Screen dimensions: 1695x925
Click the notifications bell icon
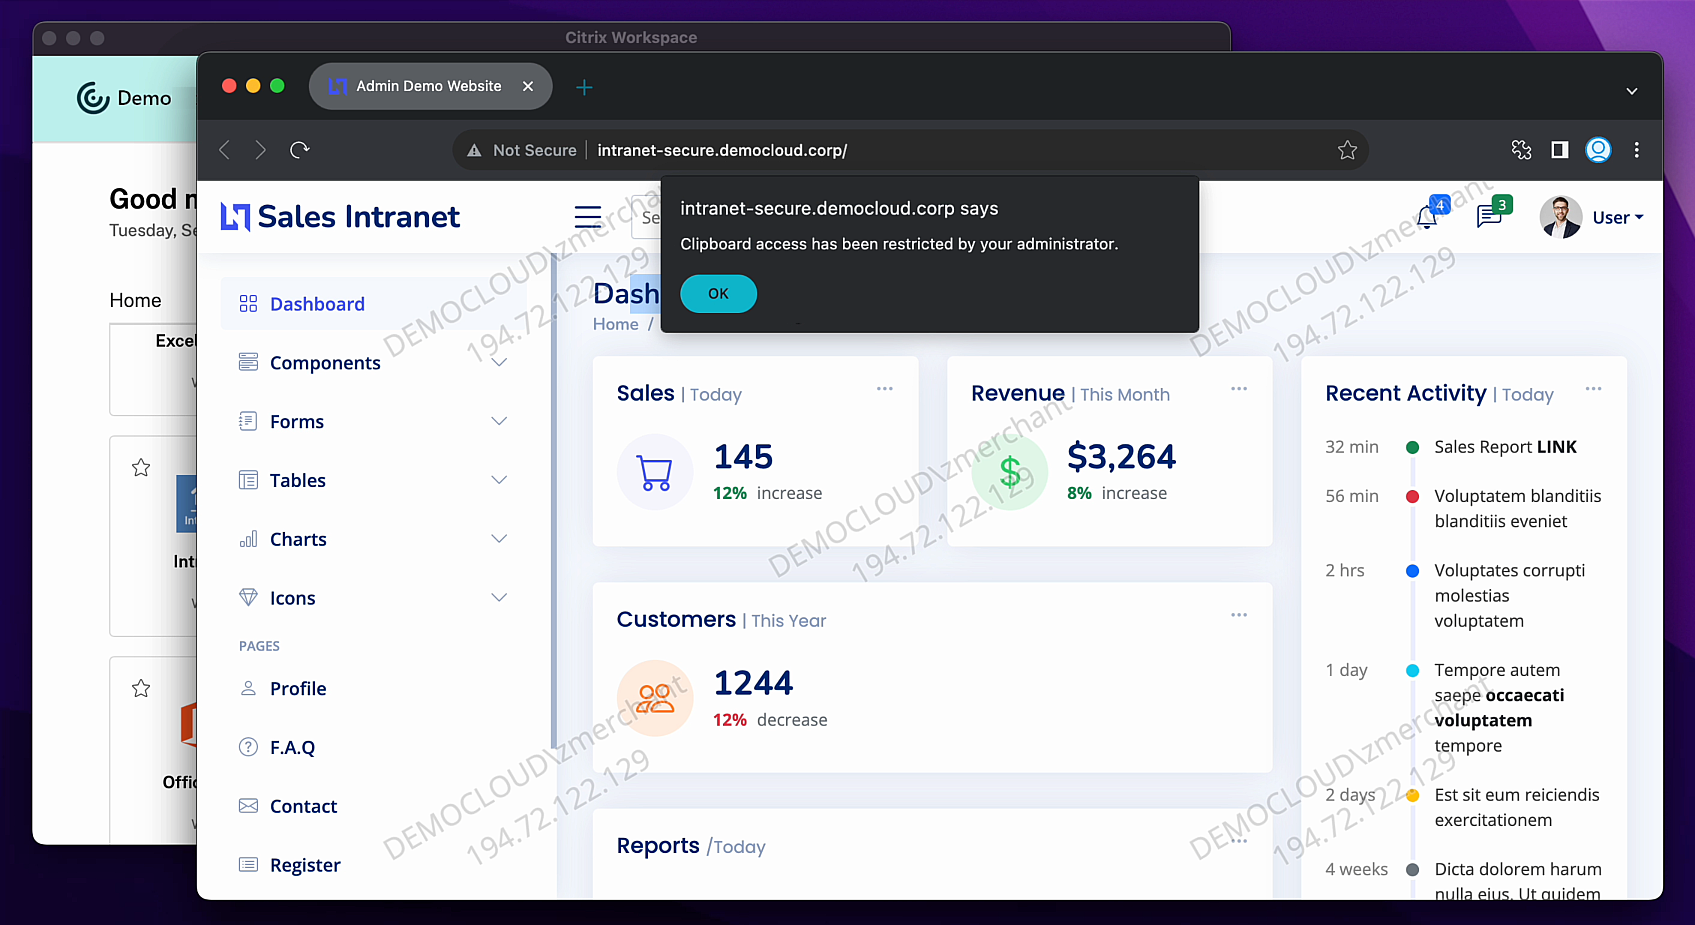[x=1427, y=217]
